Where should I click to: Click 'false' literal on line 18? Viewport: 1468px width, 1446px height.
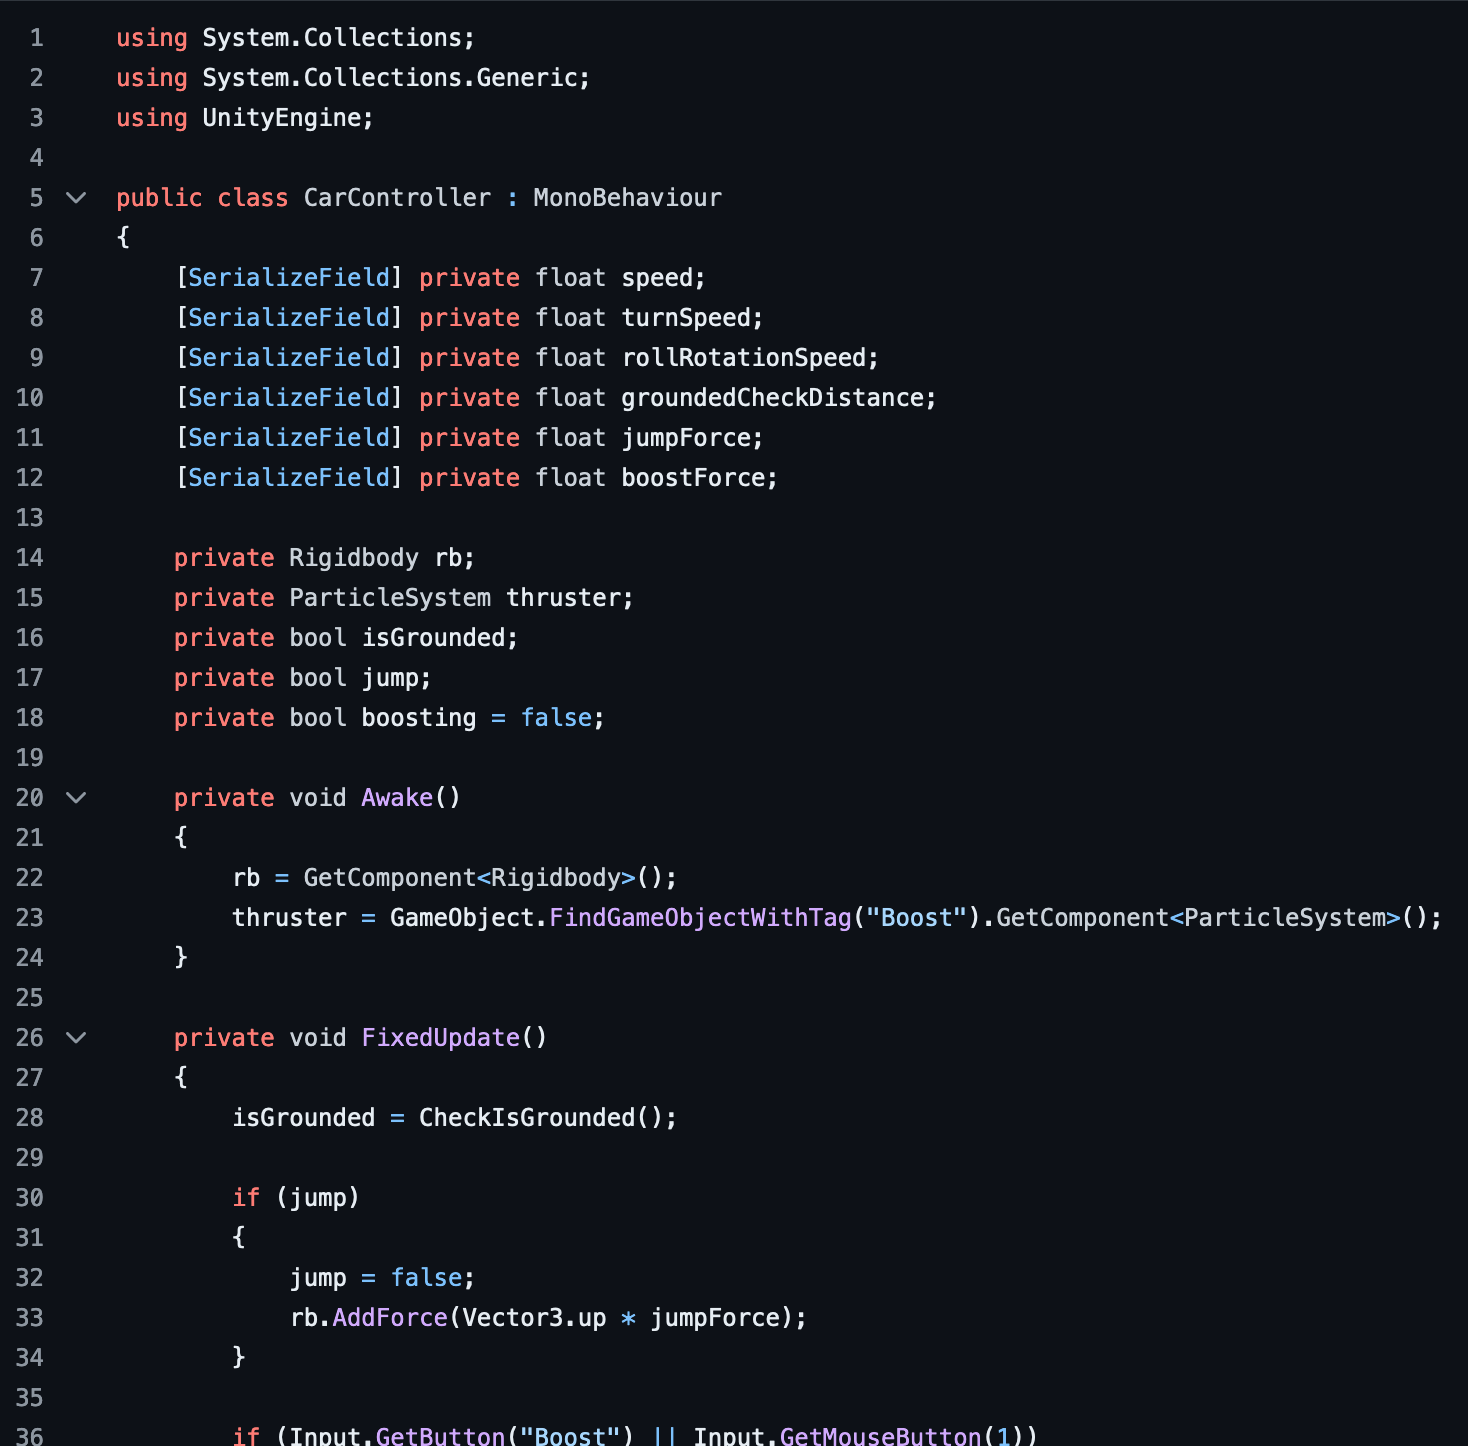coord(556,718)
